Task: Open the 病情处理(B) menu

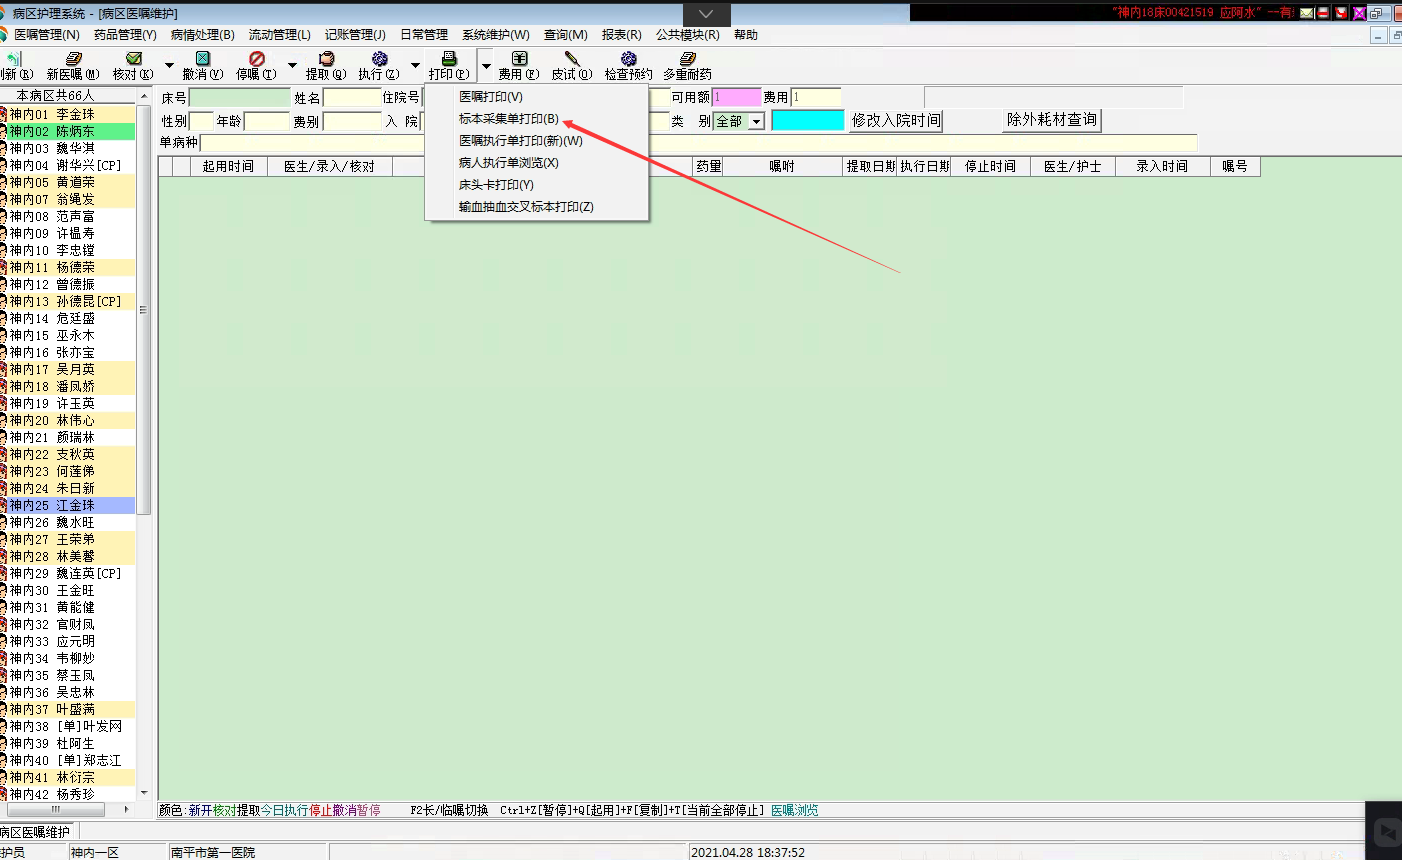Action: pyautogui.click(x=203, y=35)
